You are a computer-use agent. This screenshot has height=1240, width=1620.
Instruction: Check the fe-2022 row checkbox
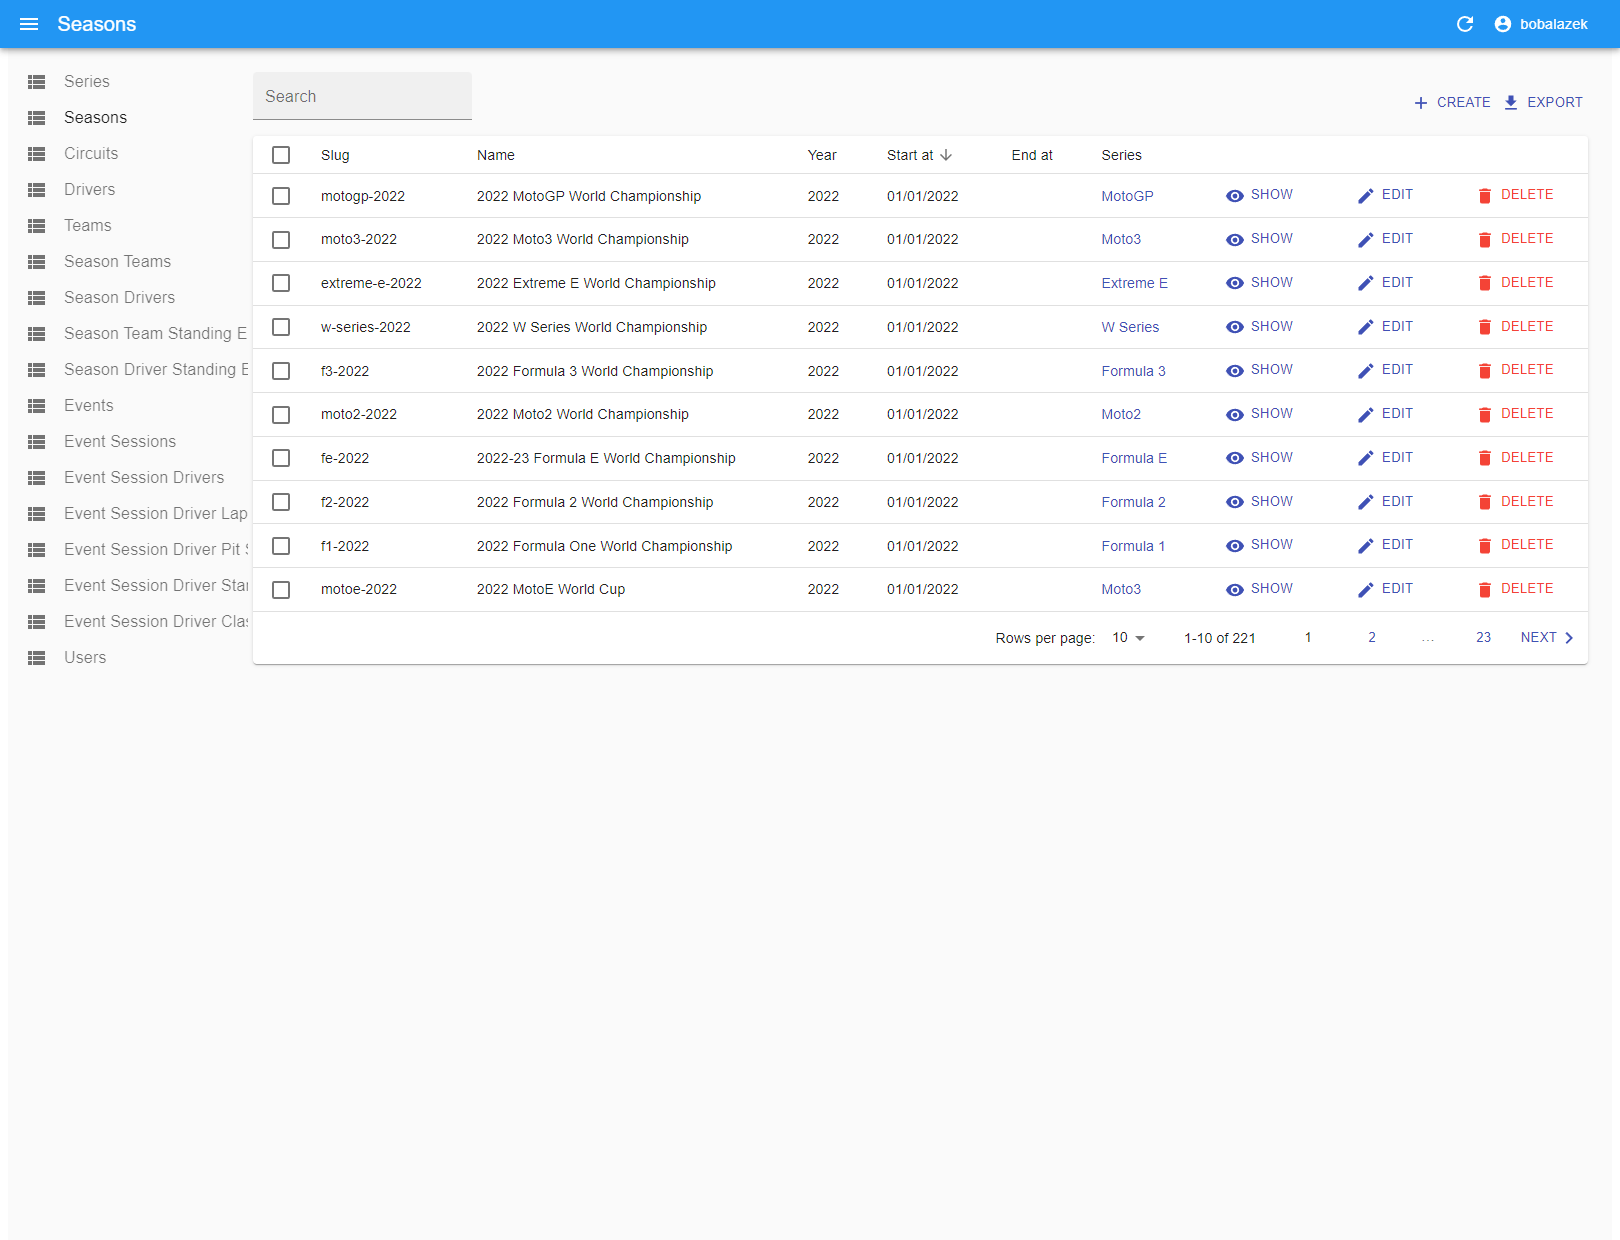pos(281,458)
